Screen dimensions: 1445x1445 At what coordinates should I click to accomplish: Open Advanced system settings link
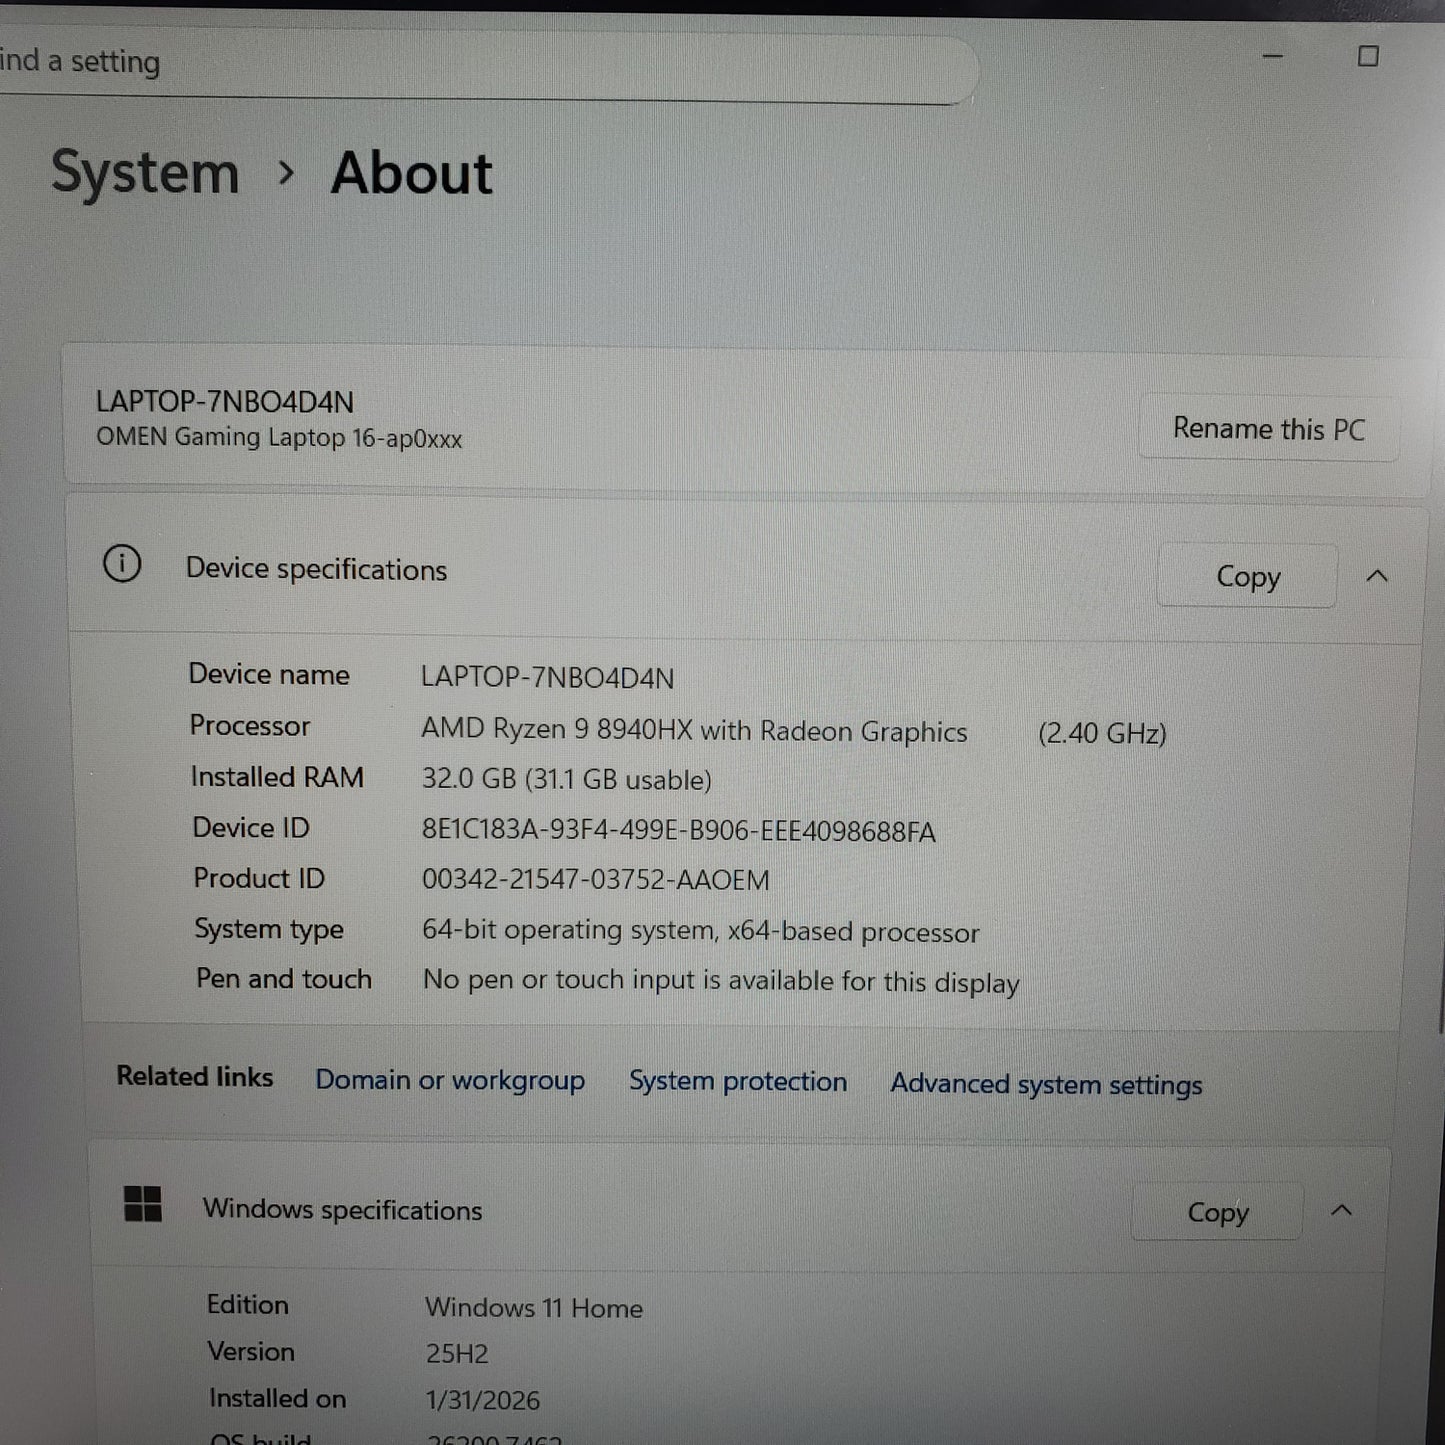coord(1047,1084)
